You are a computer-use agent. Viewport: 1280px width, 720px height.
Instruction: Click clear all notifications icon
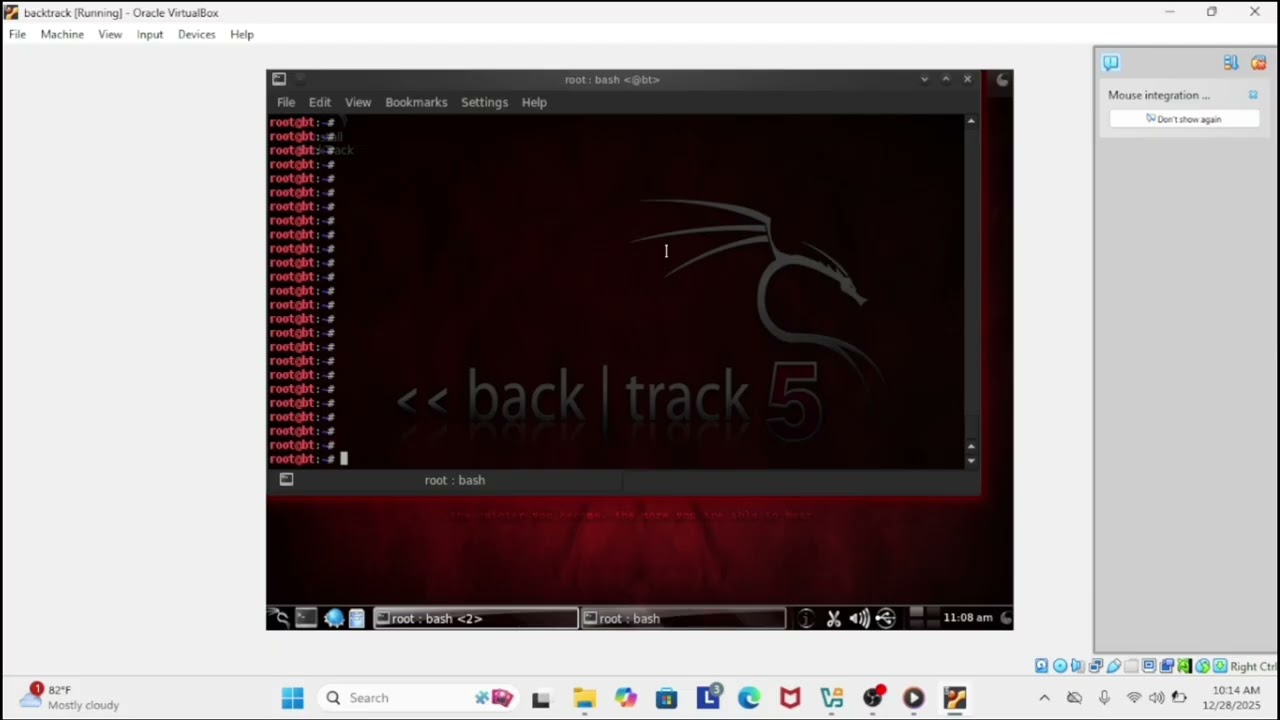coord(1258,62)
